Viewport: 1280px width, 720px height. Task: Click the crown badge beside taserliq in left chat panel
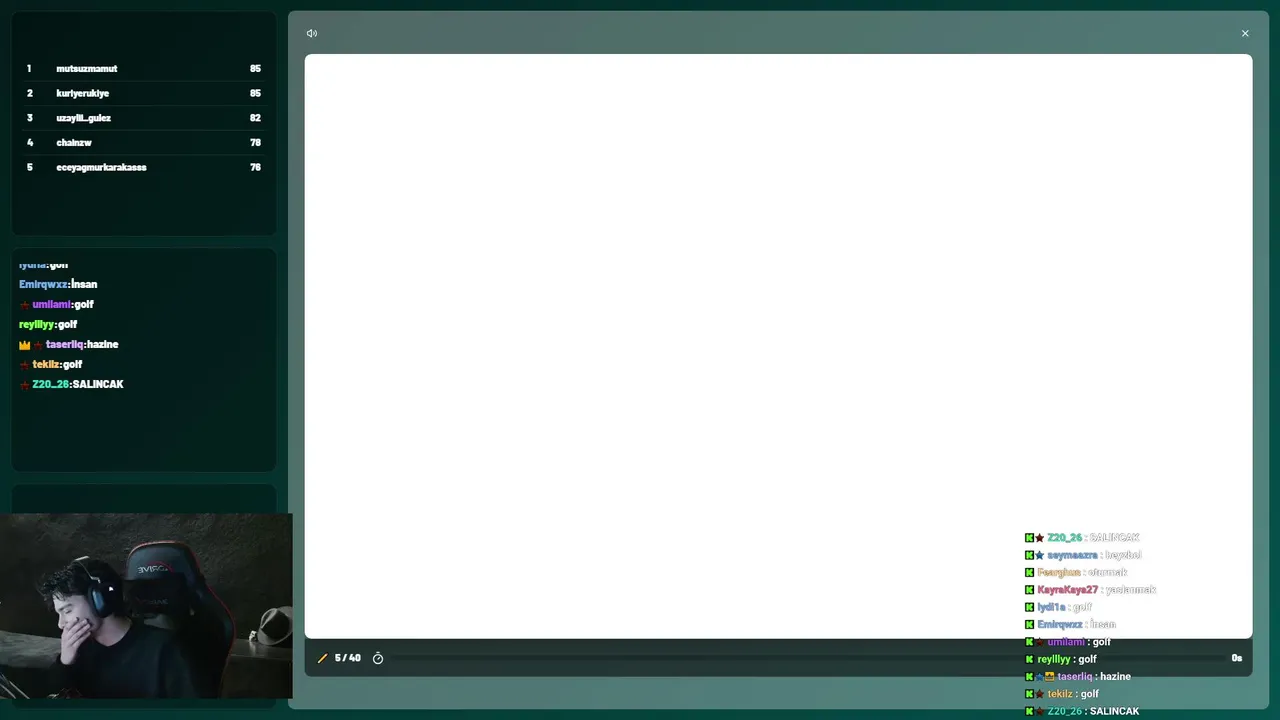[x=25, y=345]
